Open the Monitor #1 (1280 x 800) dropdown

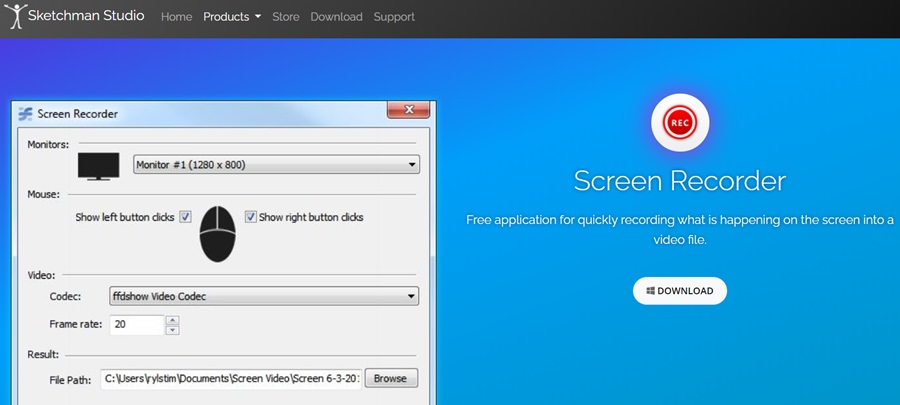coord(277,165)
